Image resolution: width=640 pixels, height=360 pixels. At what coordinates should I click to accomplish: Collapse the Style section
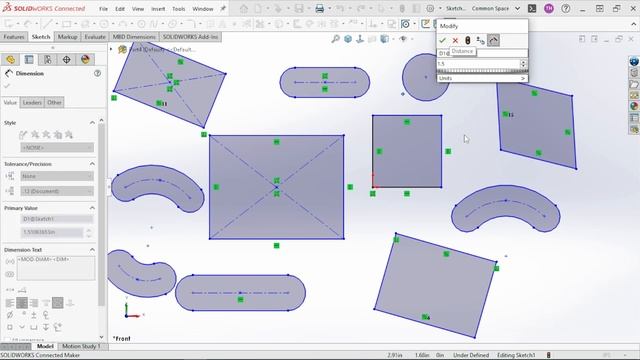[x=92, y=122]
